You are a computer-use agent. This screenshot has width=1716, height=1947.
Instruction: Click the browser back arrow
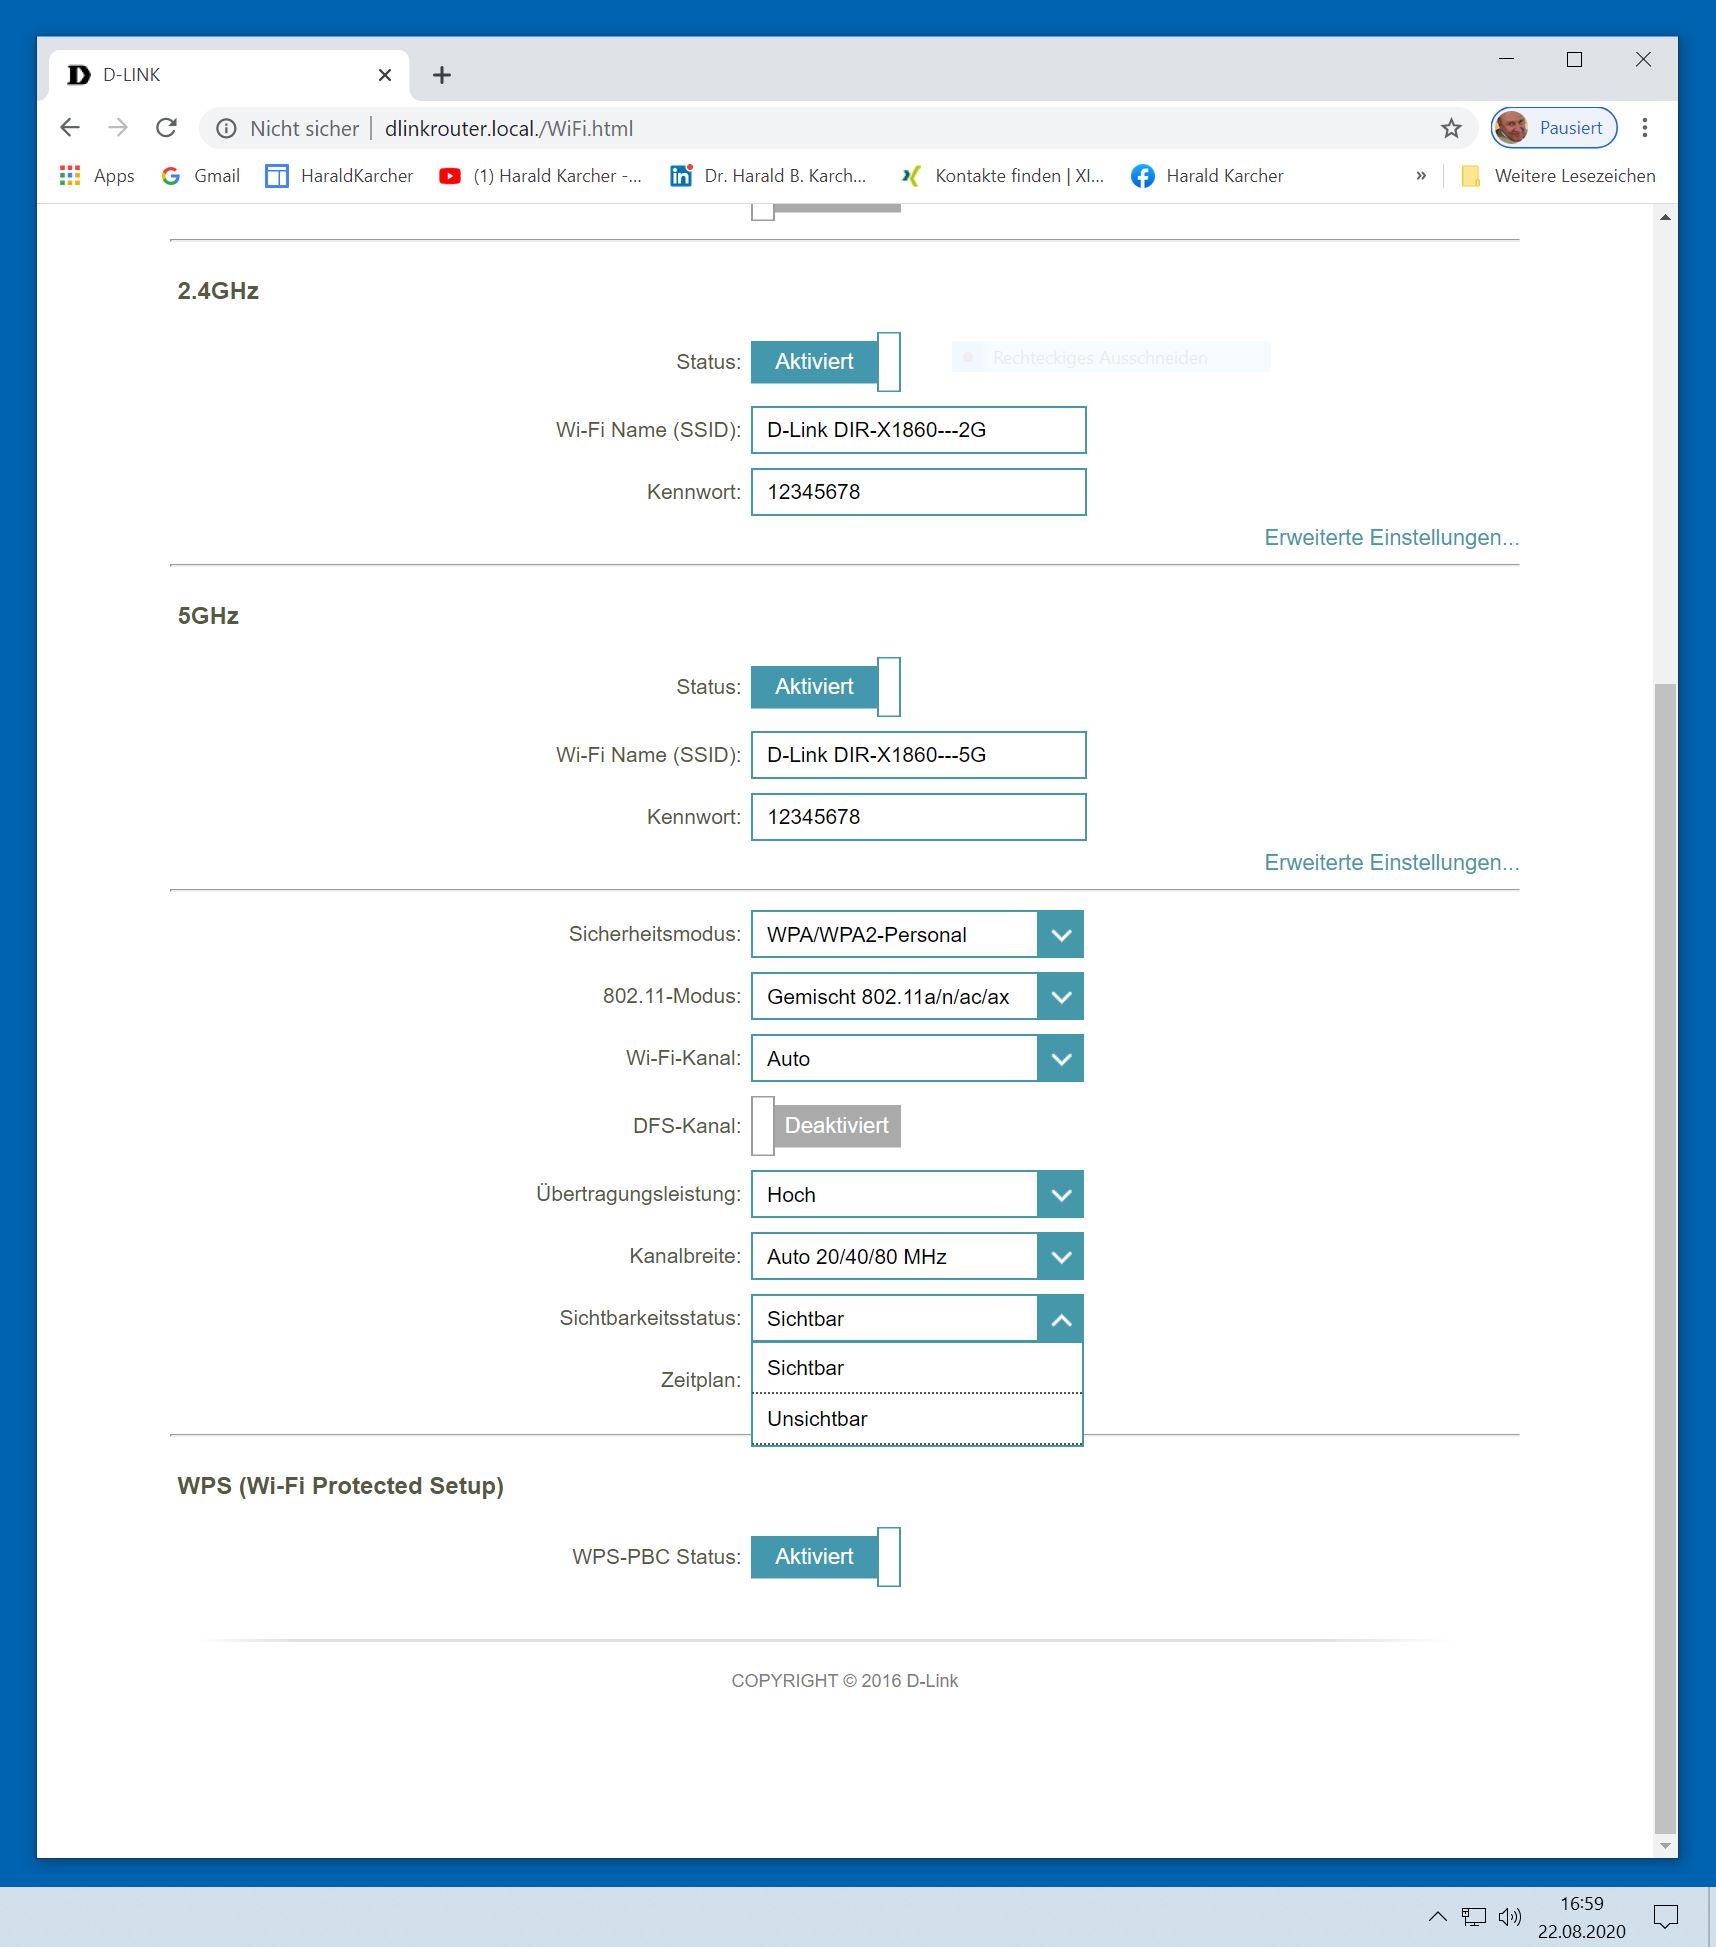click(70, 128)
